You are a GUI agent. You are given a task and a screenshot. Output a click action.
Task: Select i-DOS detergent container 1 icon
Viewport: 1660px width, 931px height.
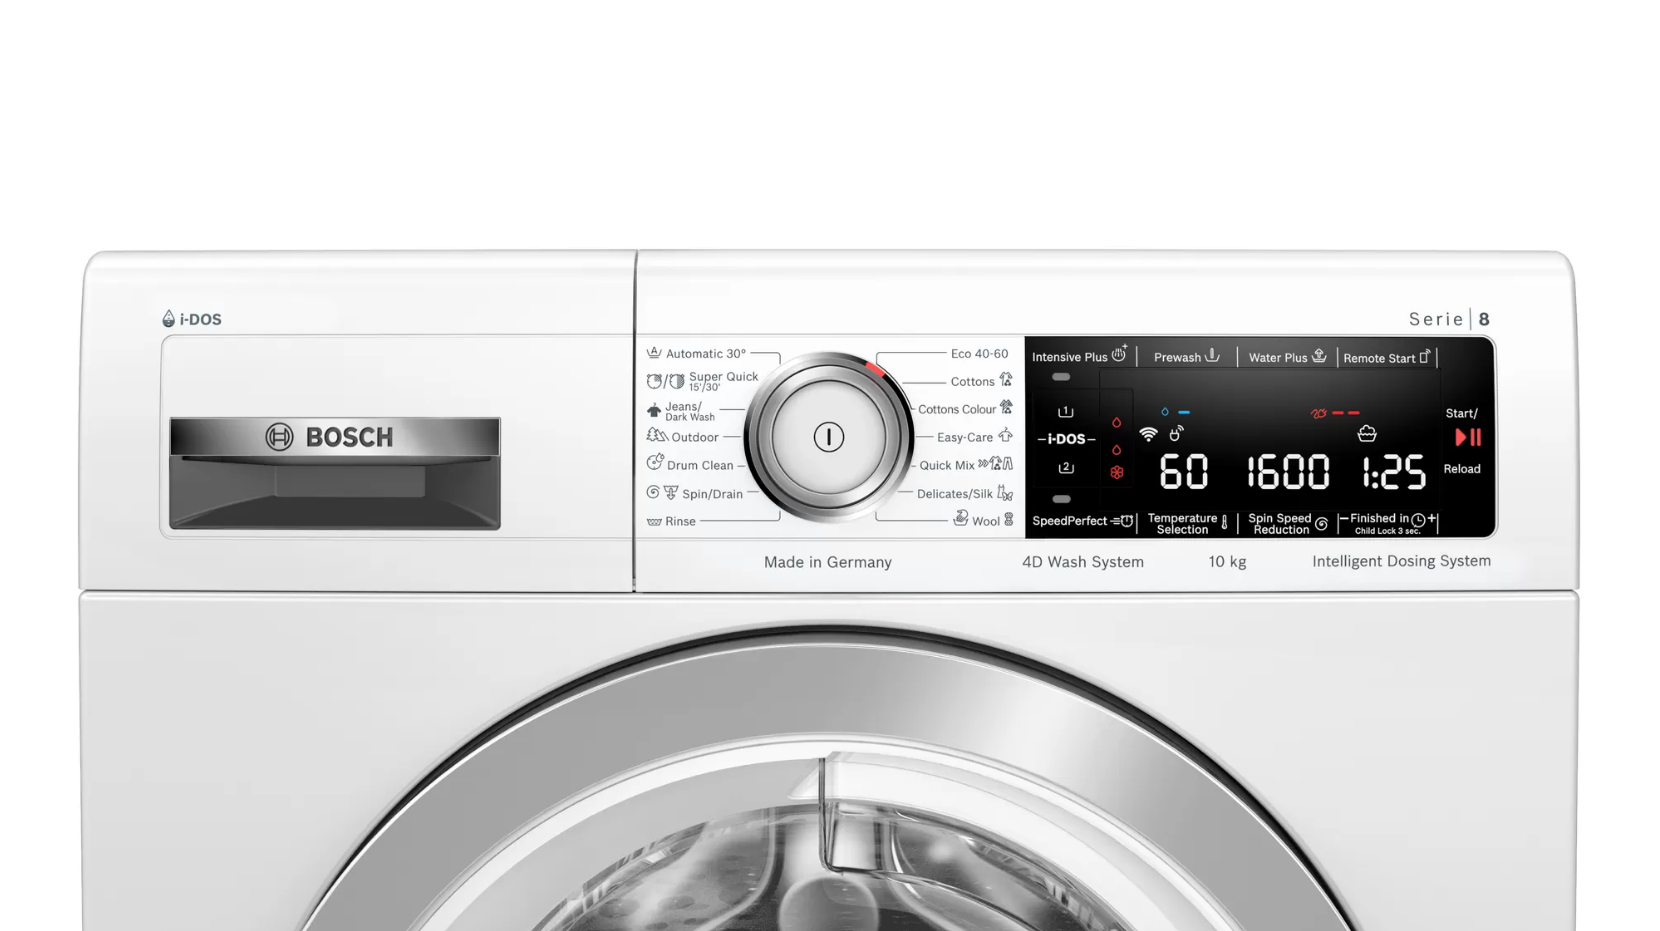click(1066, 411)
